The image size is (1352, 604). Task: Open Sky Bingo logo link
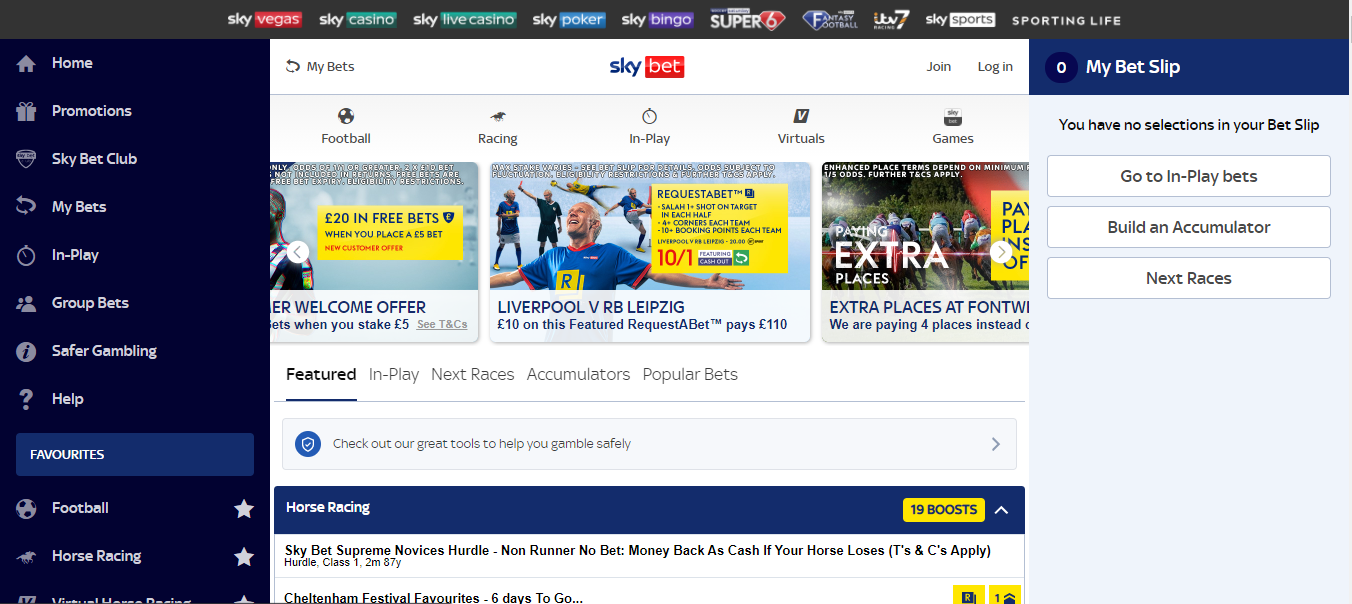(657, 19)
